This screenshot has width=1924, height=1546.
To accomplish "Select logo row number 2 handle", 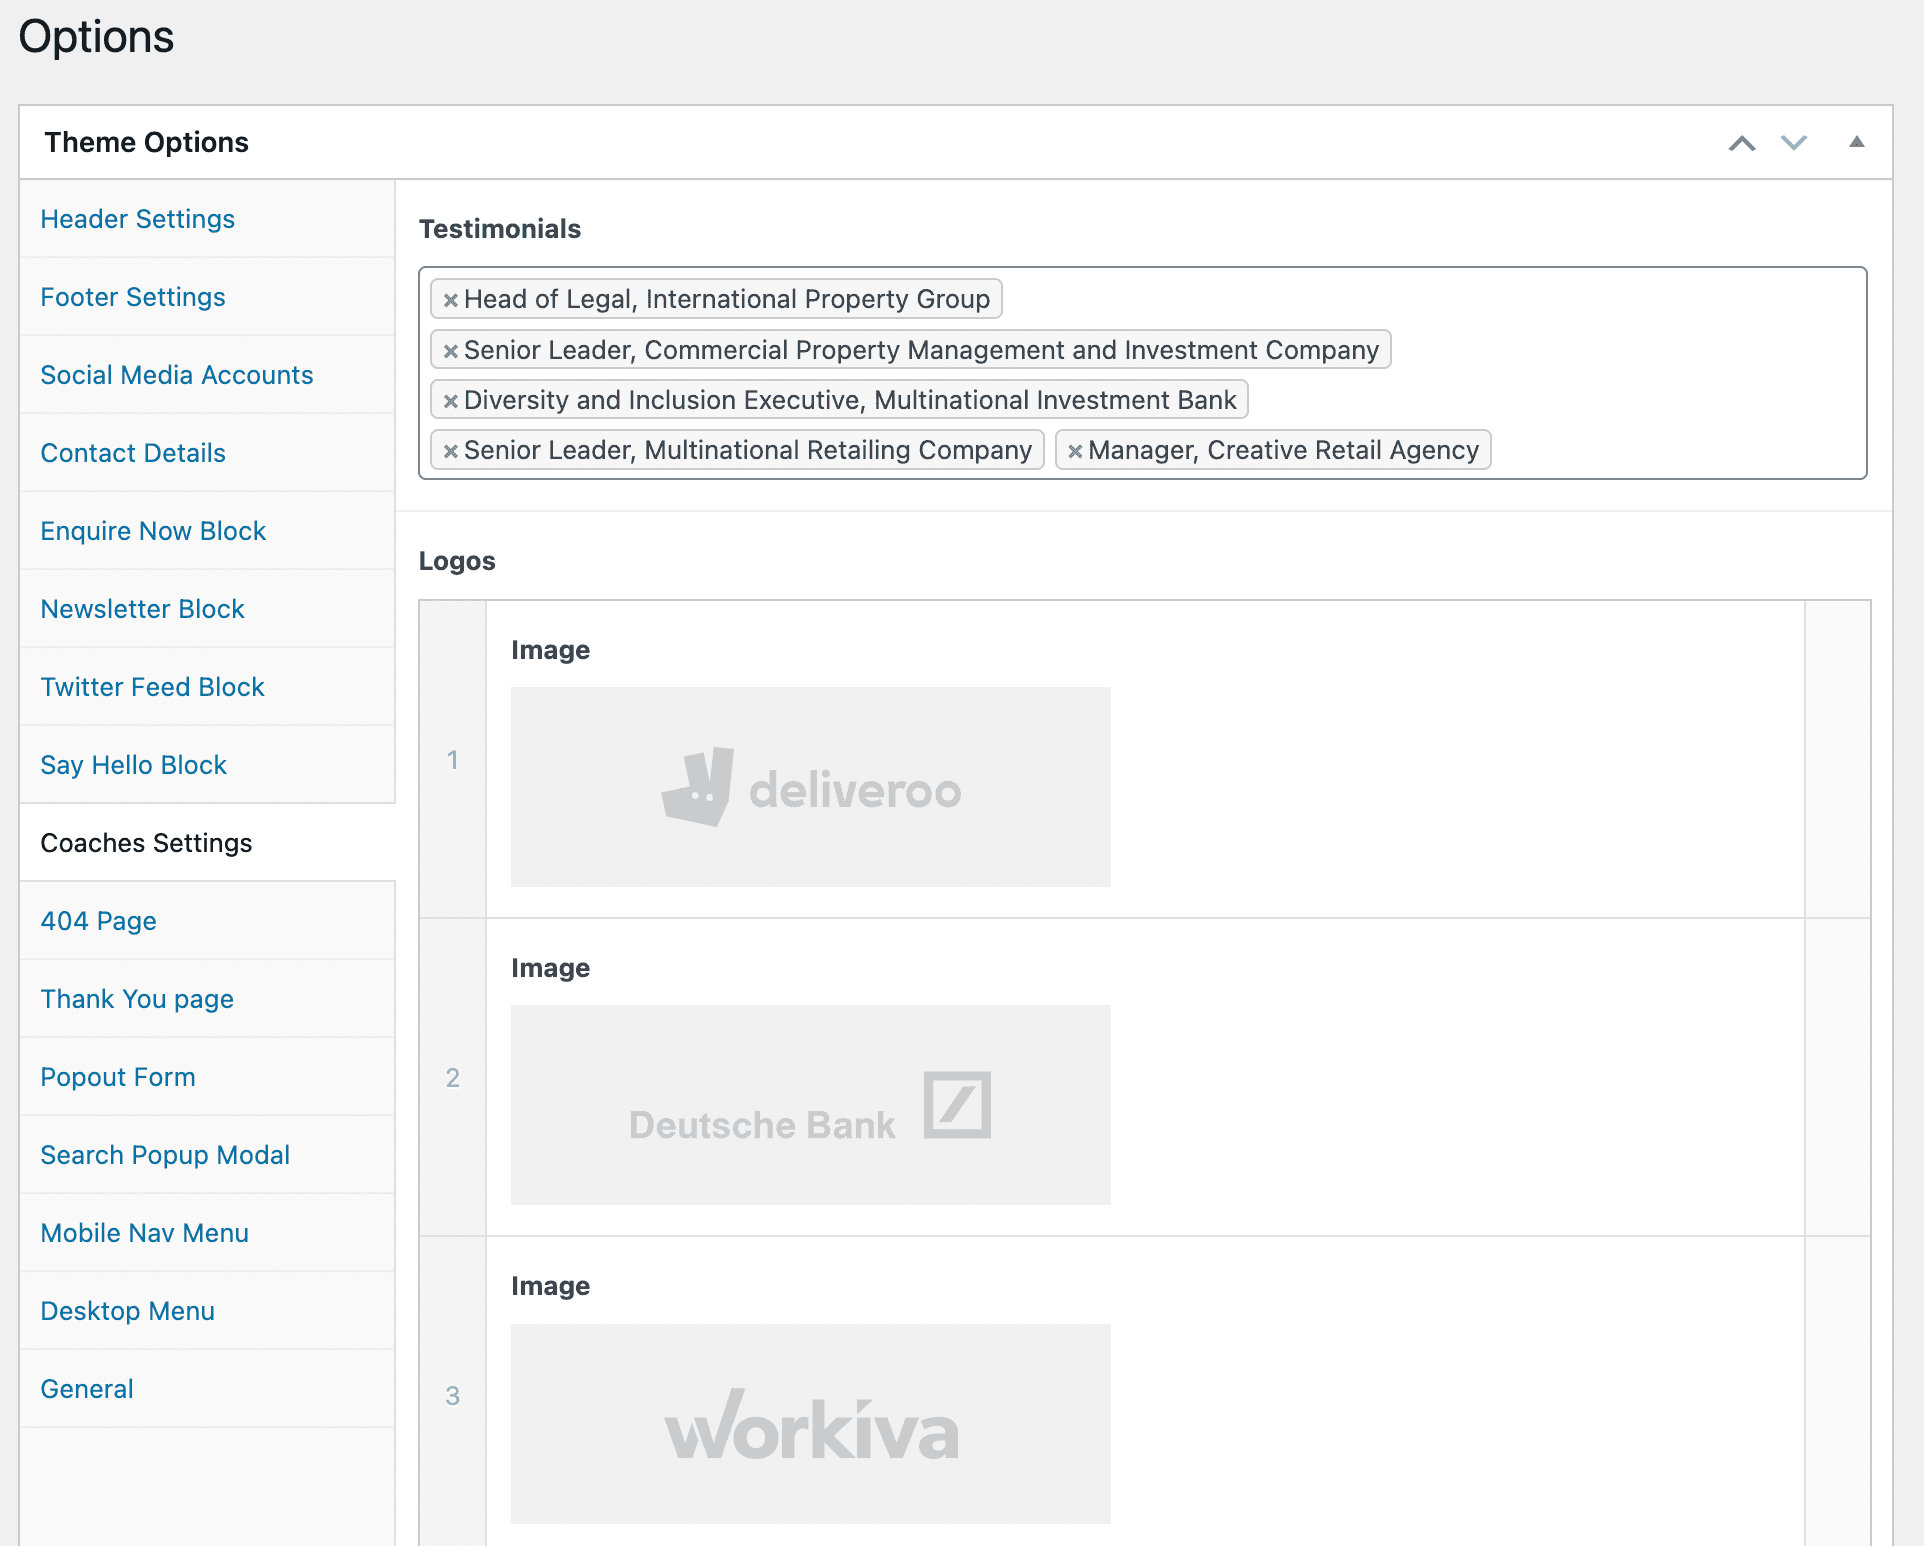I will 453,1078.
